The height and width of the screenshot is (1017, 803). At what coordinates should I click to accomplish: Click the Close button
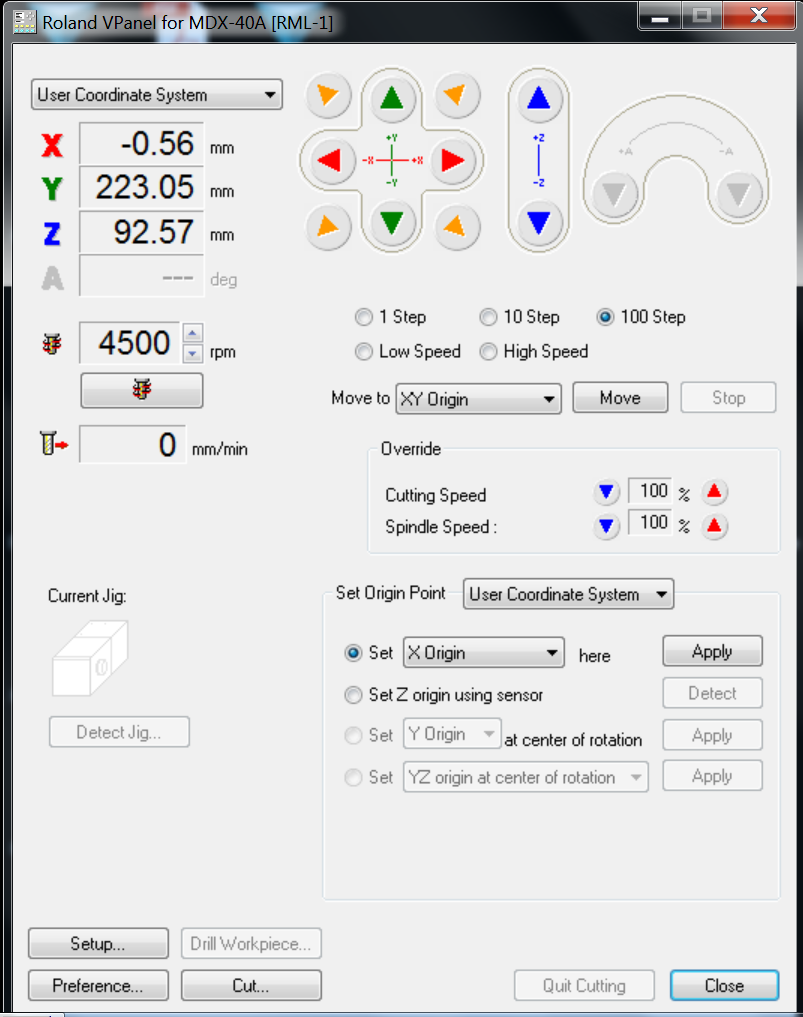pos(725,986)
